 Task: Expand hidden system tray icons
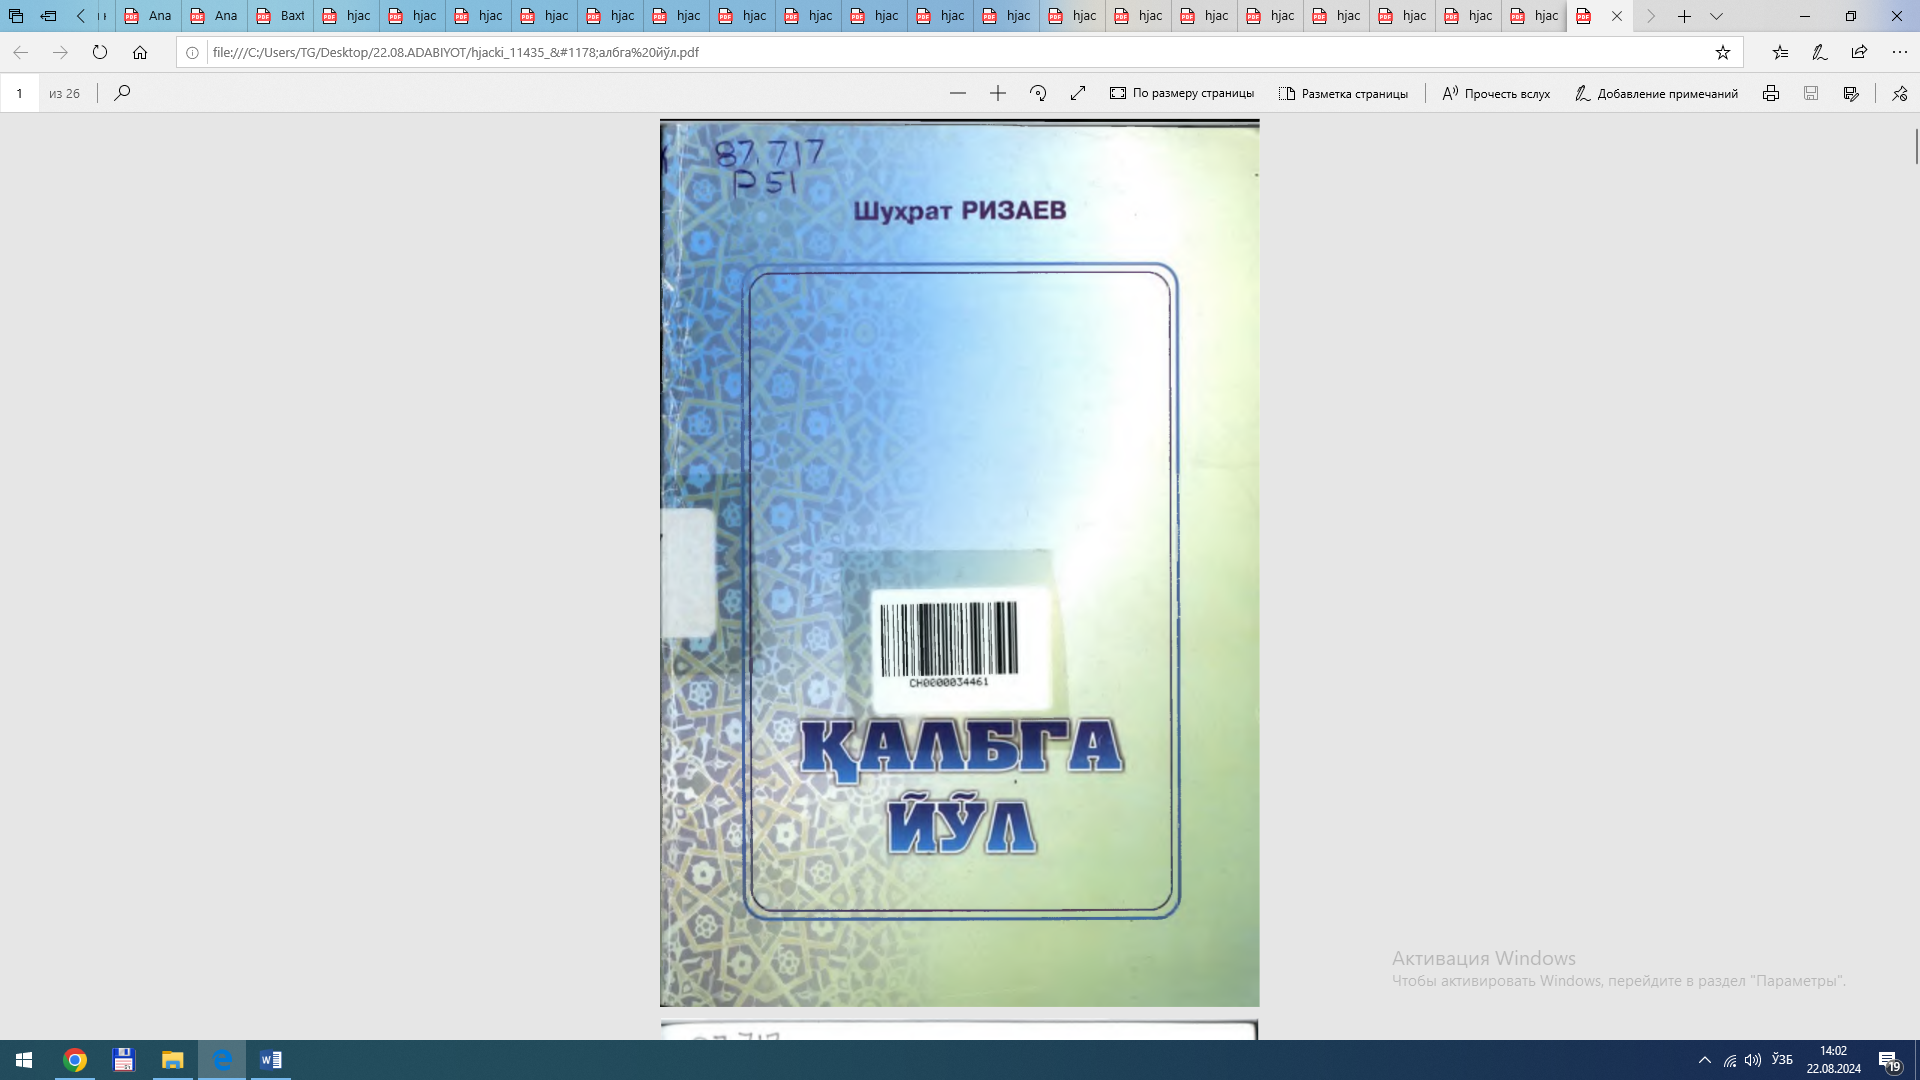[1706, 1059]
